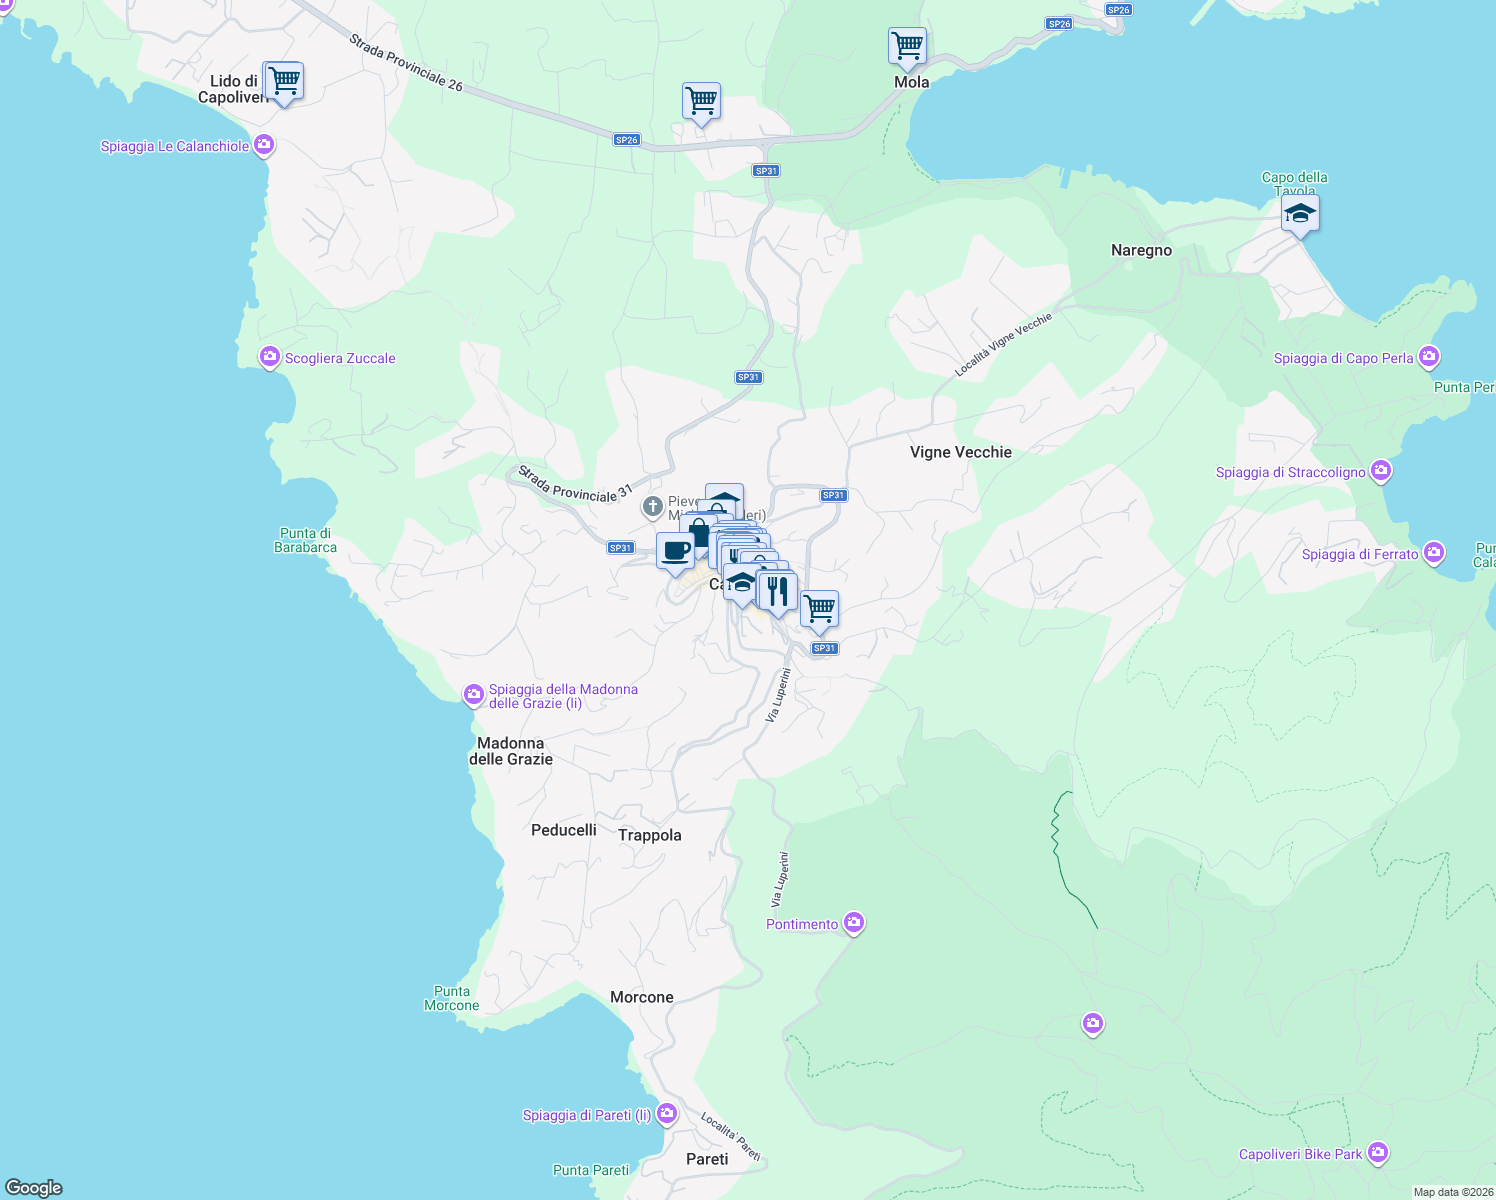
Task: Select the Spiaggia della Madonna delle Grazie marker
Action: (472, 693)
